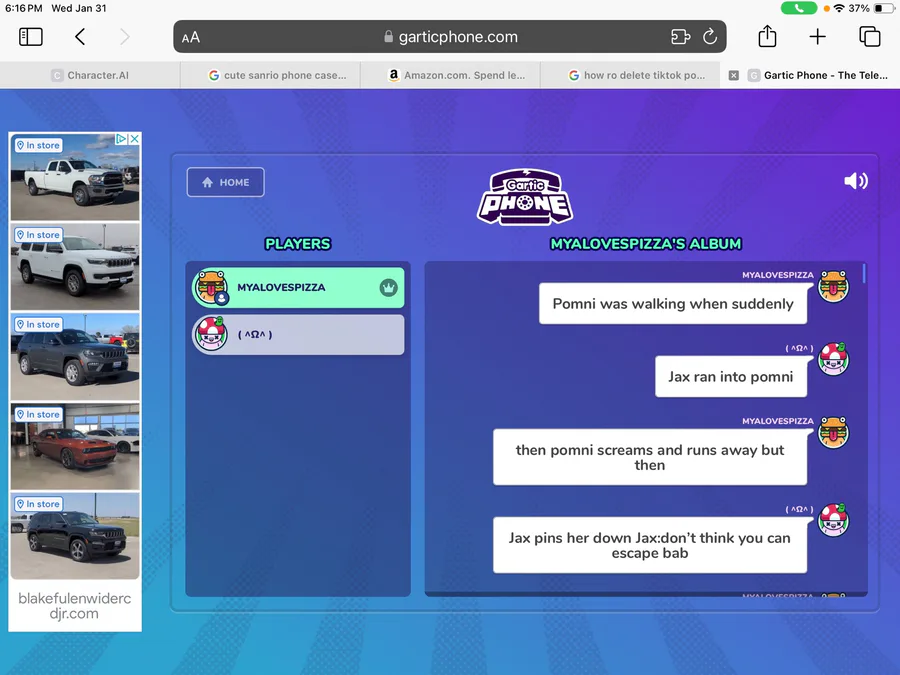Select player ( ^Ω^ ) in players list

[298, 335]
